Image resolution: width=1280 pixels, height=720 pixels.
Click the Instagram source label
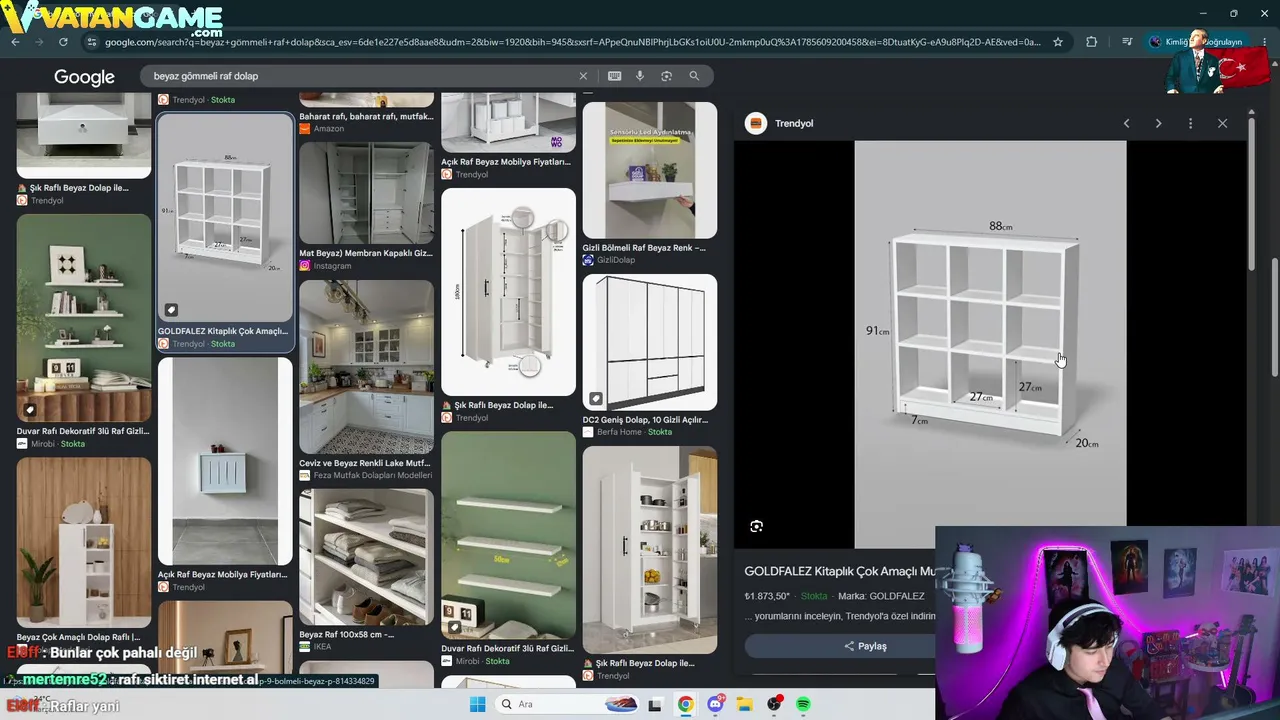click(332, 266)
